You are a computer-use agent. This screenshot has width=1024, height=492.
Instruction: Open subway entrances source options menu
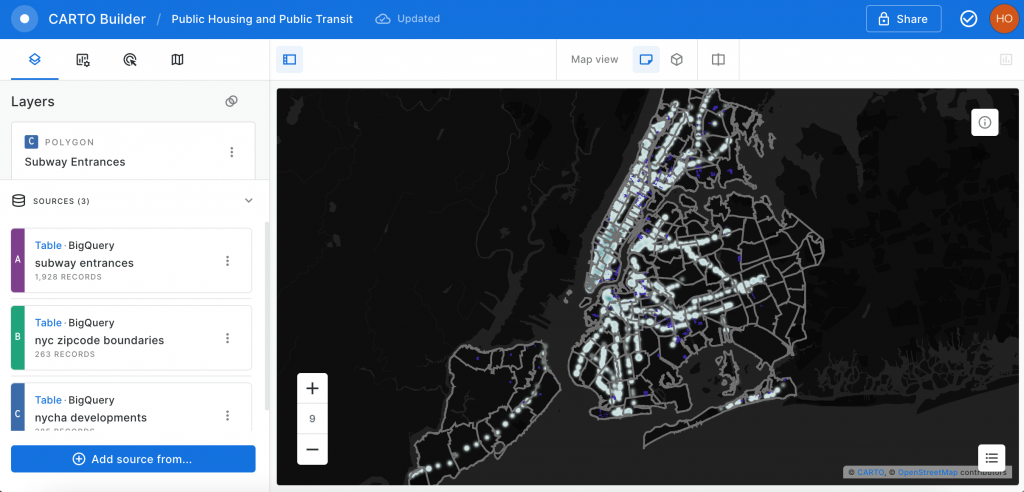coord(227,261)
